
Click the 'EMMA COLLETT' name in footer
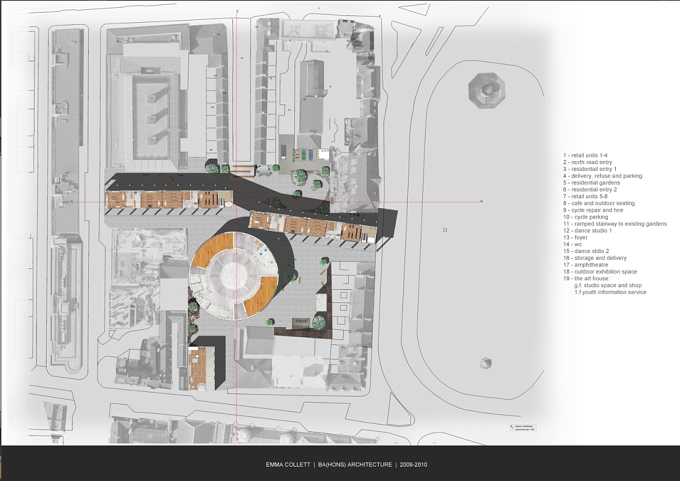pos(288,465)
